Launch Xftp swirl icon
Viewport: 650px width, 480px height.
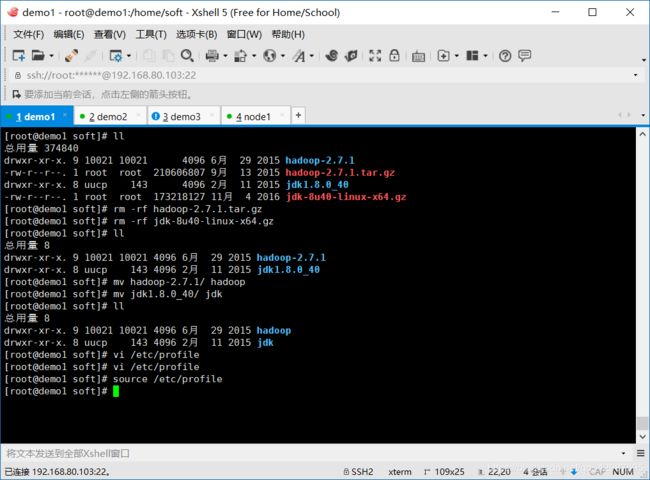click(x=332, y=56)
